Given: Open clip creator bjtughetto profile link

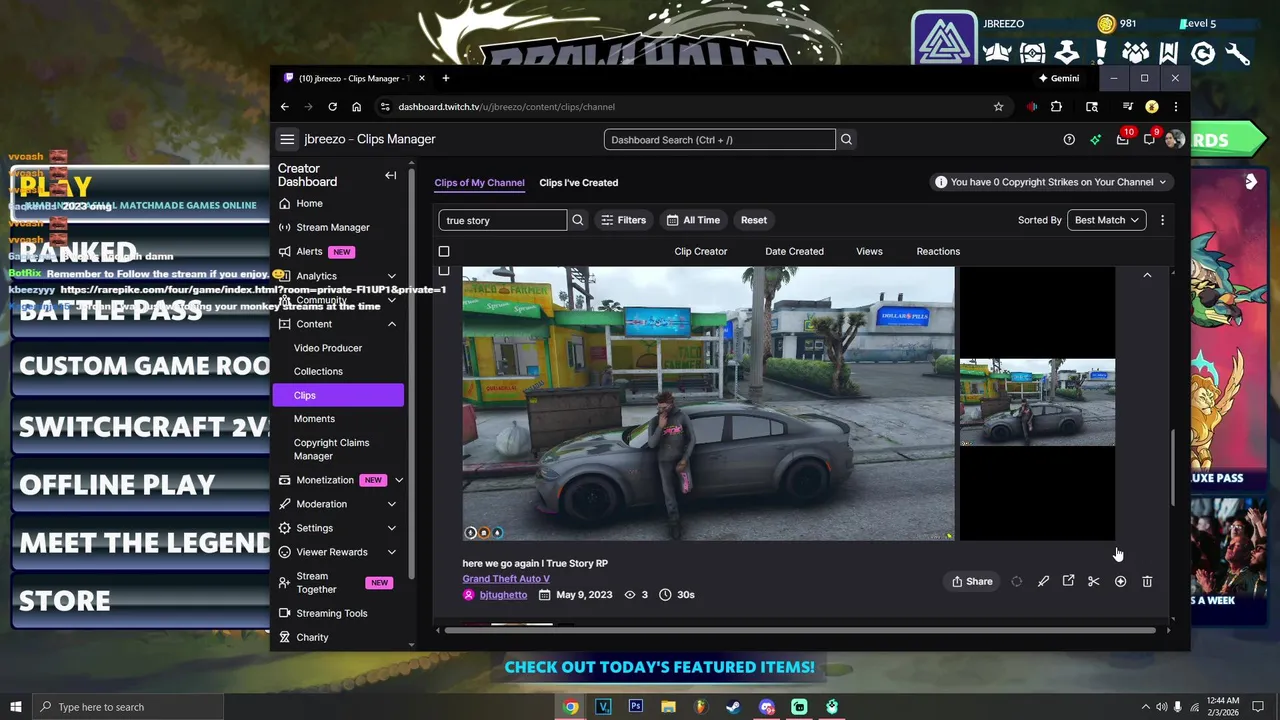Looking at the screenshot, I should 503,595.
